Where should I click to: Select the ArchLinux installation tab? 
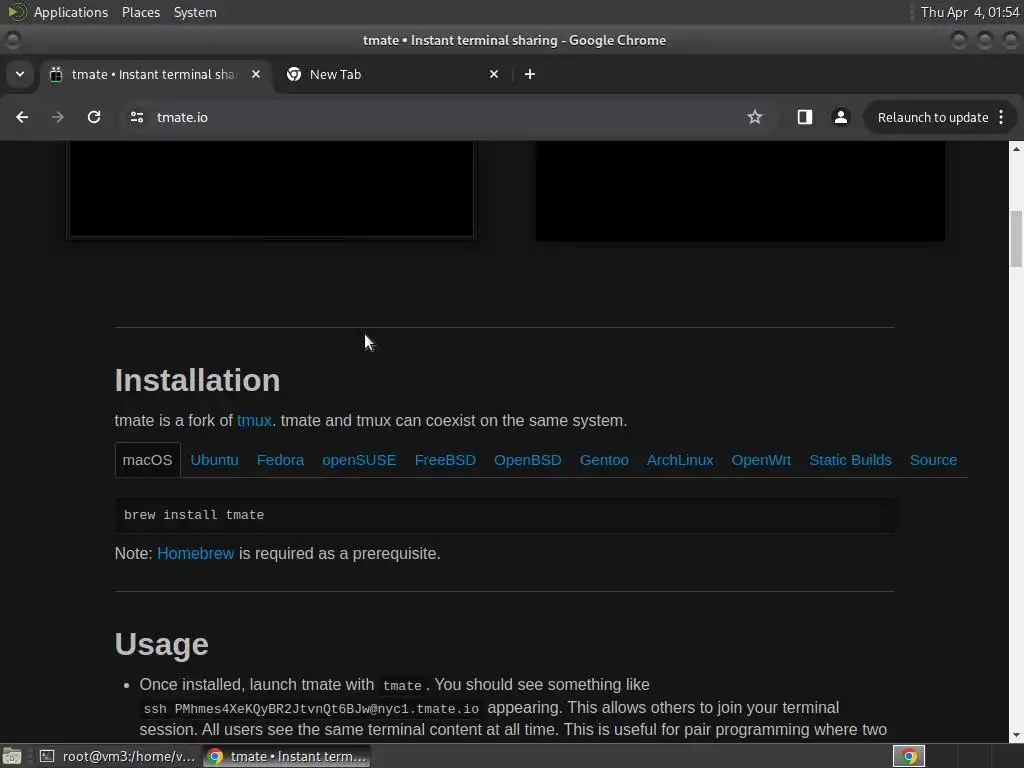click(680, 460)
